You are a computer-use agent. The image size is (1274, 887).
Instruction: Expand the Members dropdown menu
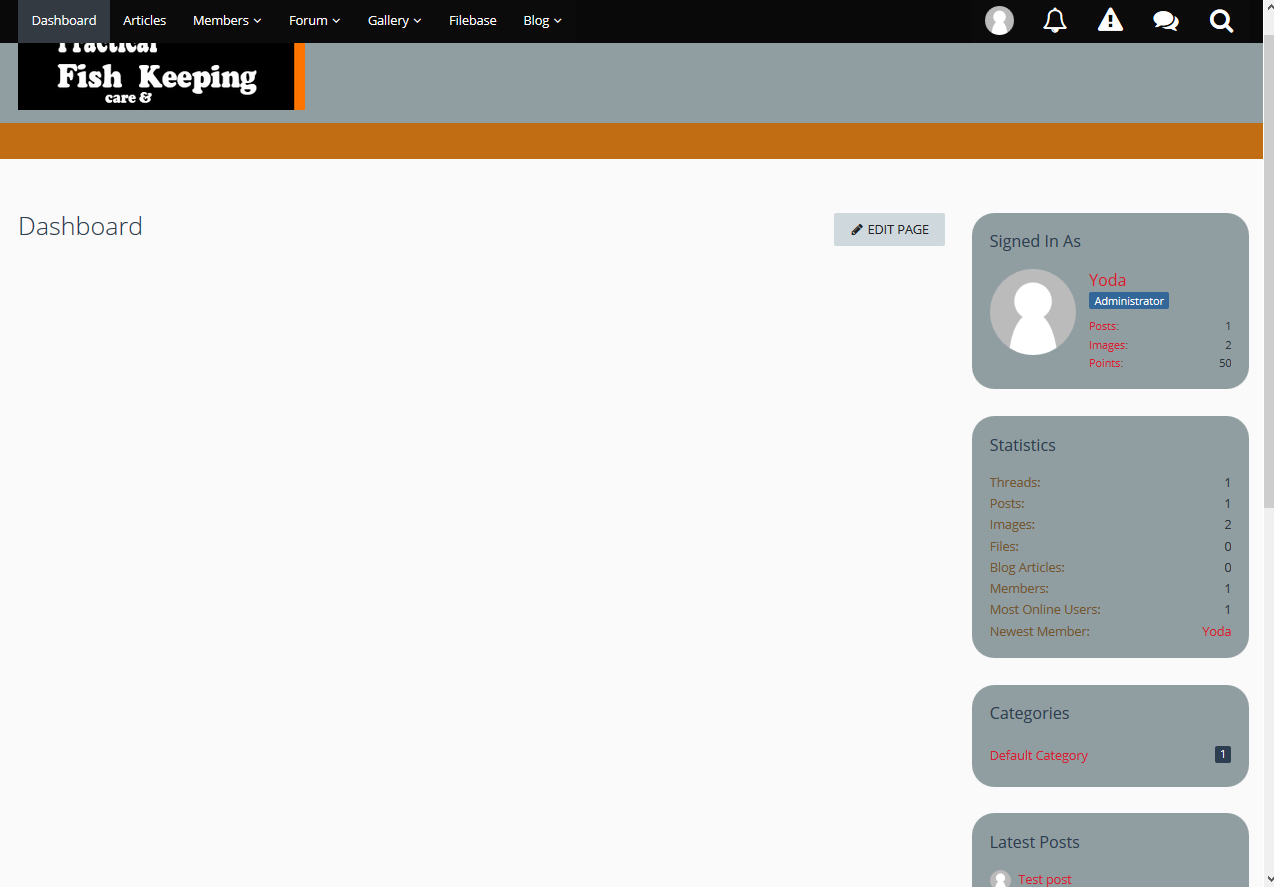tap(227, 21)
